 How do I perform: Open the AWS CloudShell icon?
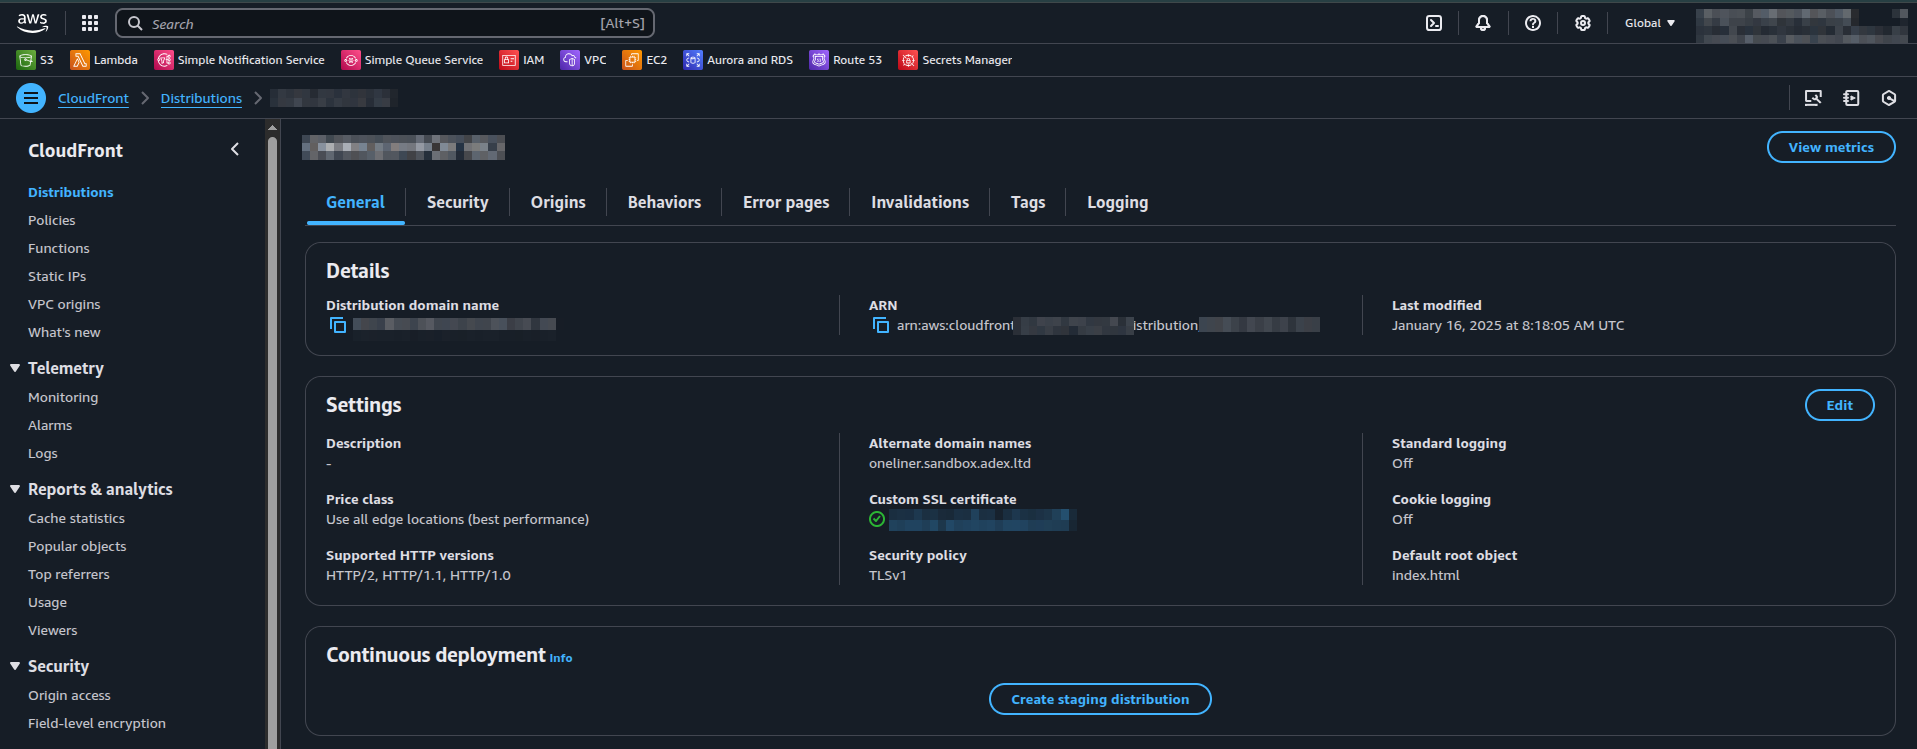1433,23
